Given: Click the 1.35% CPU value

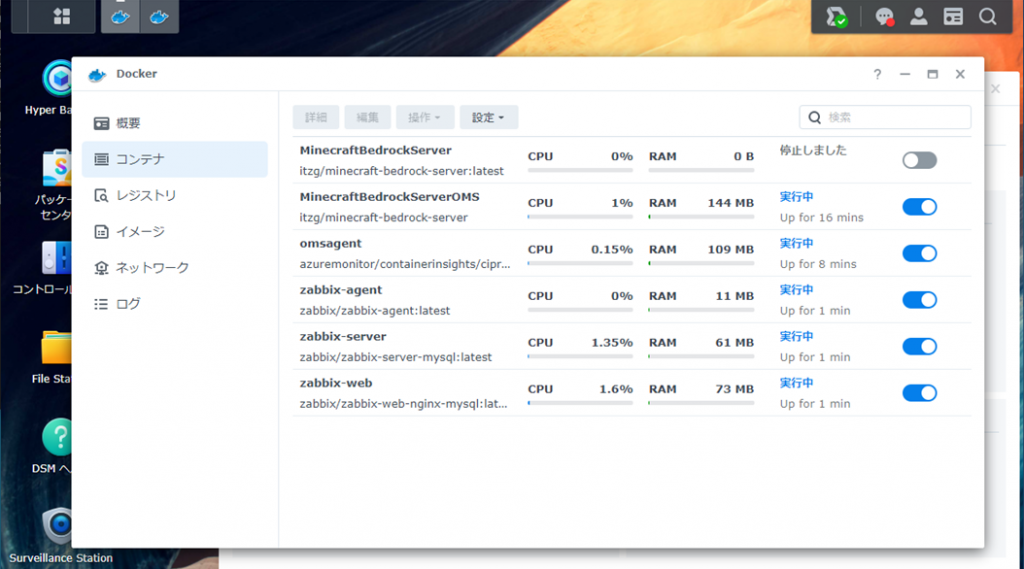Looking at the screenshot, I should tap(612, 342).
